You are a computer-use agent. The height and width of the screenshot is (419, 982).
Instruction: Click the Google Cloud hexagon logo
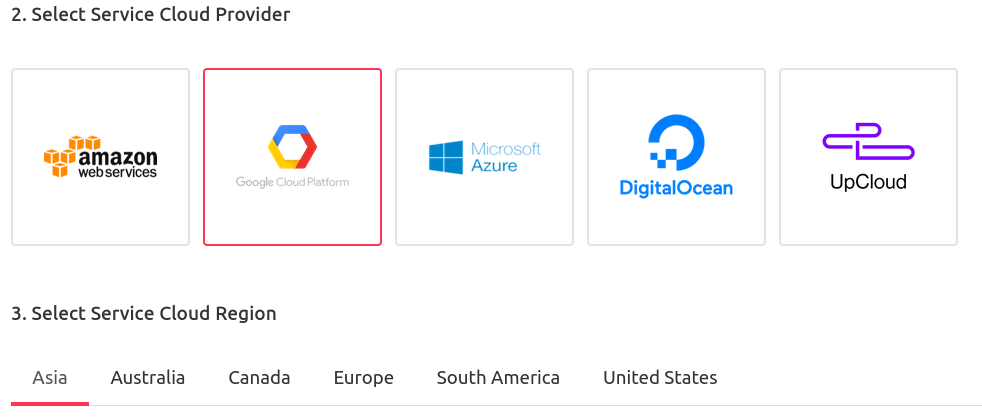292,147
